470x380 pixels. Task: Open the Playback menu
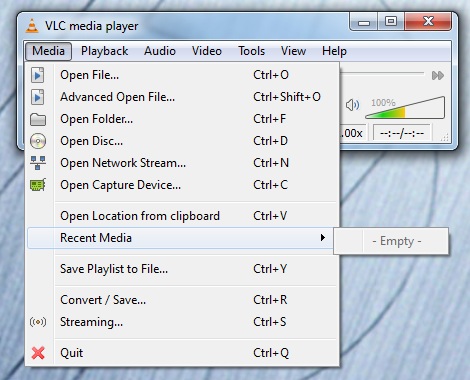point(104,51)
